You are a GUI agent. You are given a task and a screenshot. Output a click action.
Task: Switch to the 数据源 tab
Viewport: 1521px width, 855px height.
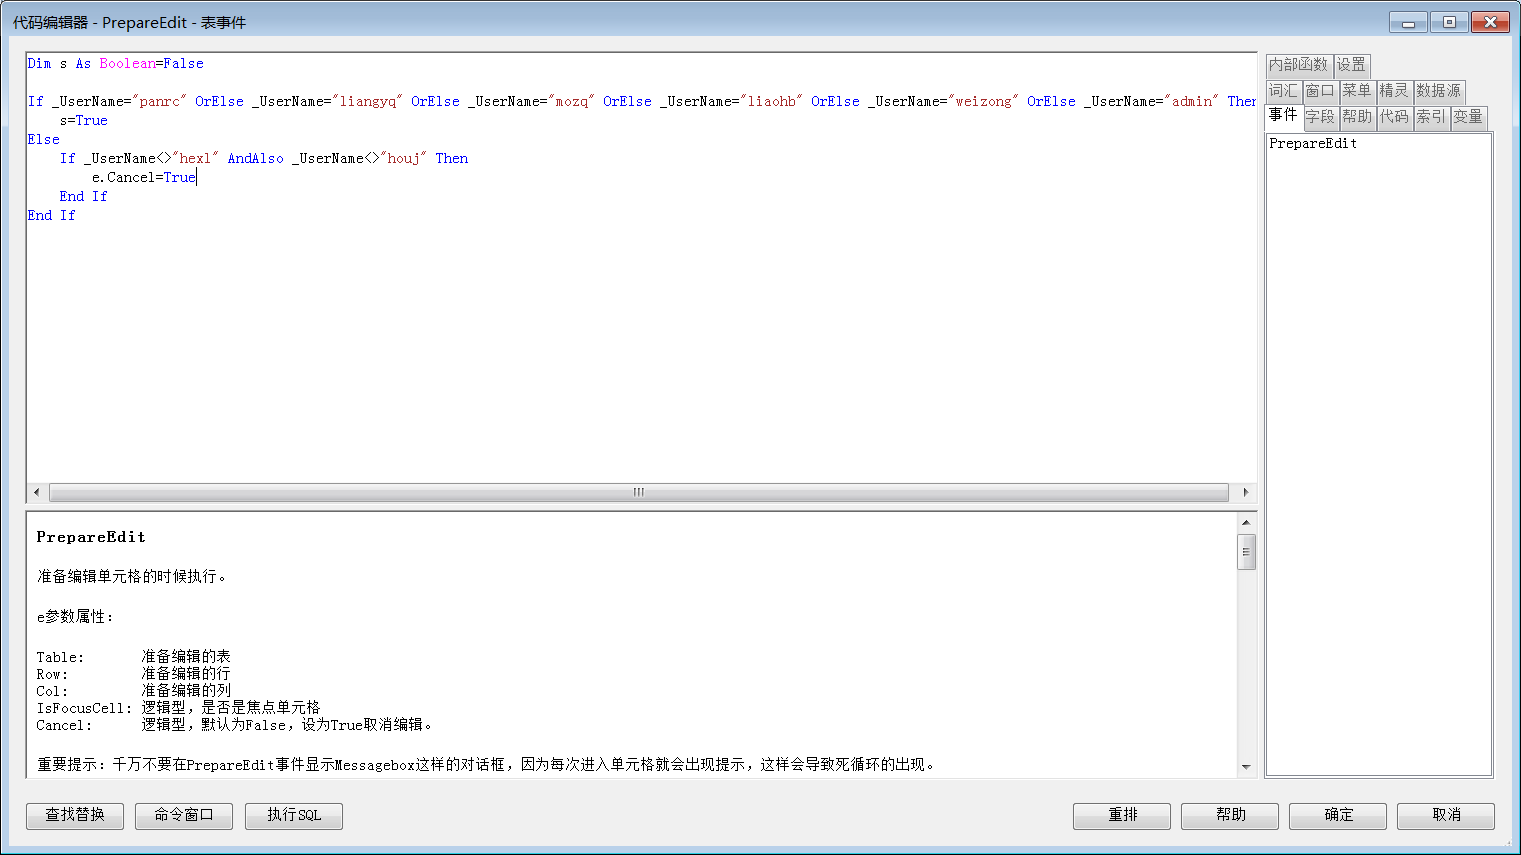(1438, 91)
